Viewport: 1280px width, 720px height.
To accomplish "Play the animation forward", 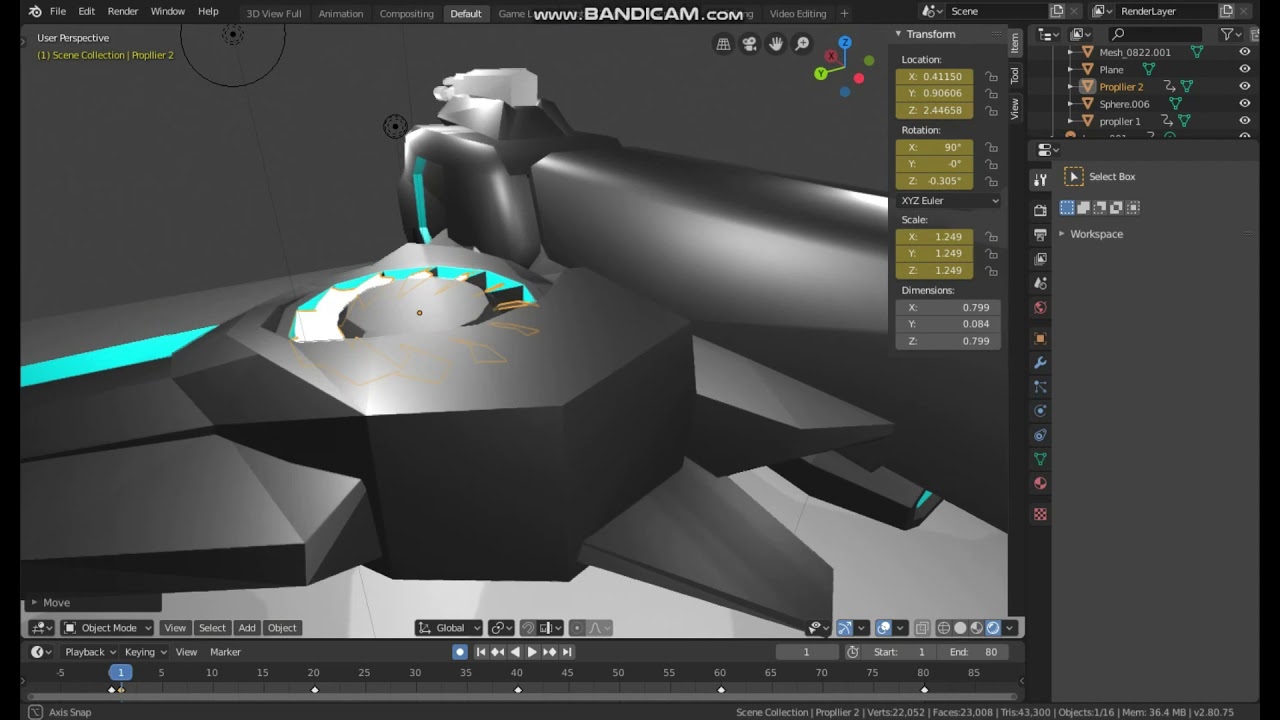I will pyautogui.click(x=532, y=652).
